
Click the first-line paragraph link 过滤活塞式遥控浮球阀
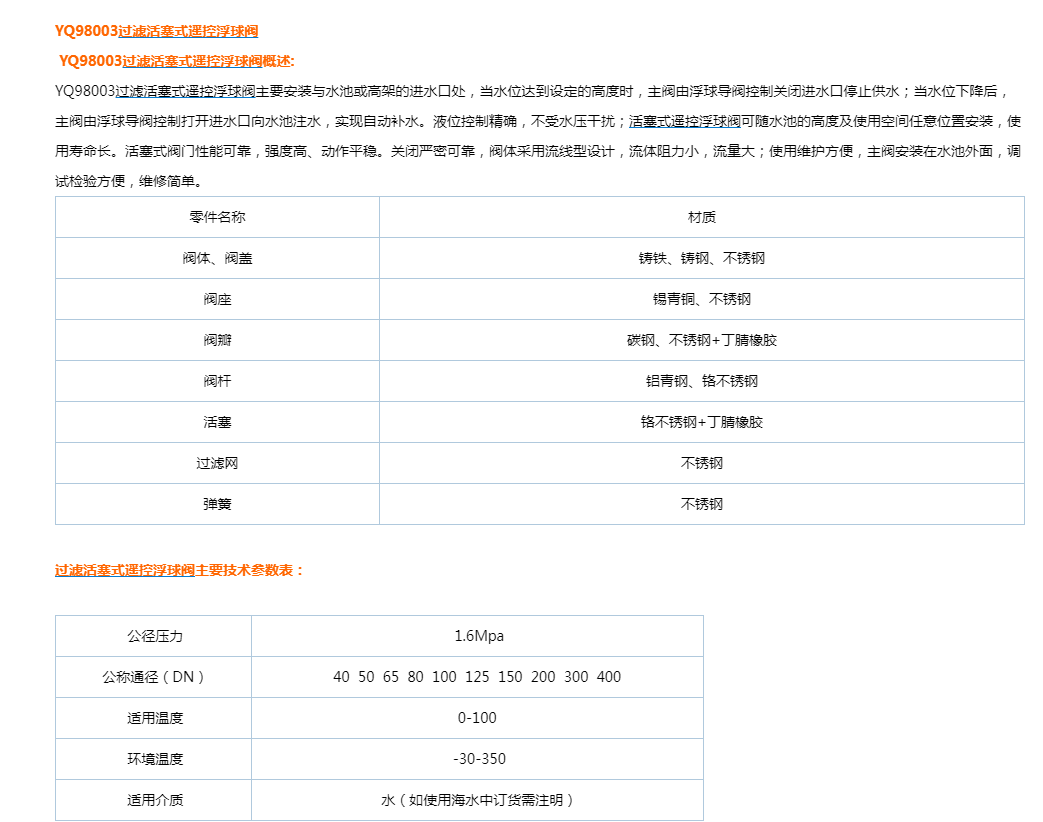click(185, 92)
